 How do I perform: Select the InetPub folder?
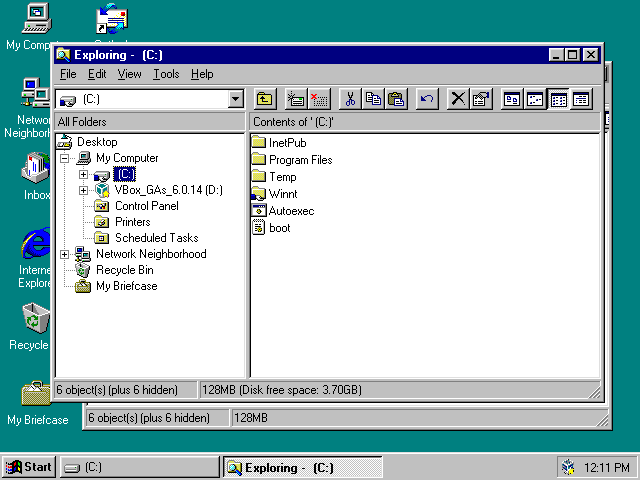point(279,143)
